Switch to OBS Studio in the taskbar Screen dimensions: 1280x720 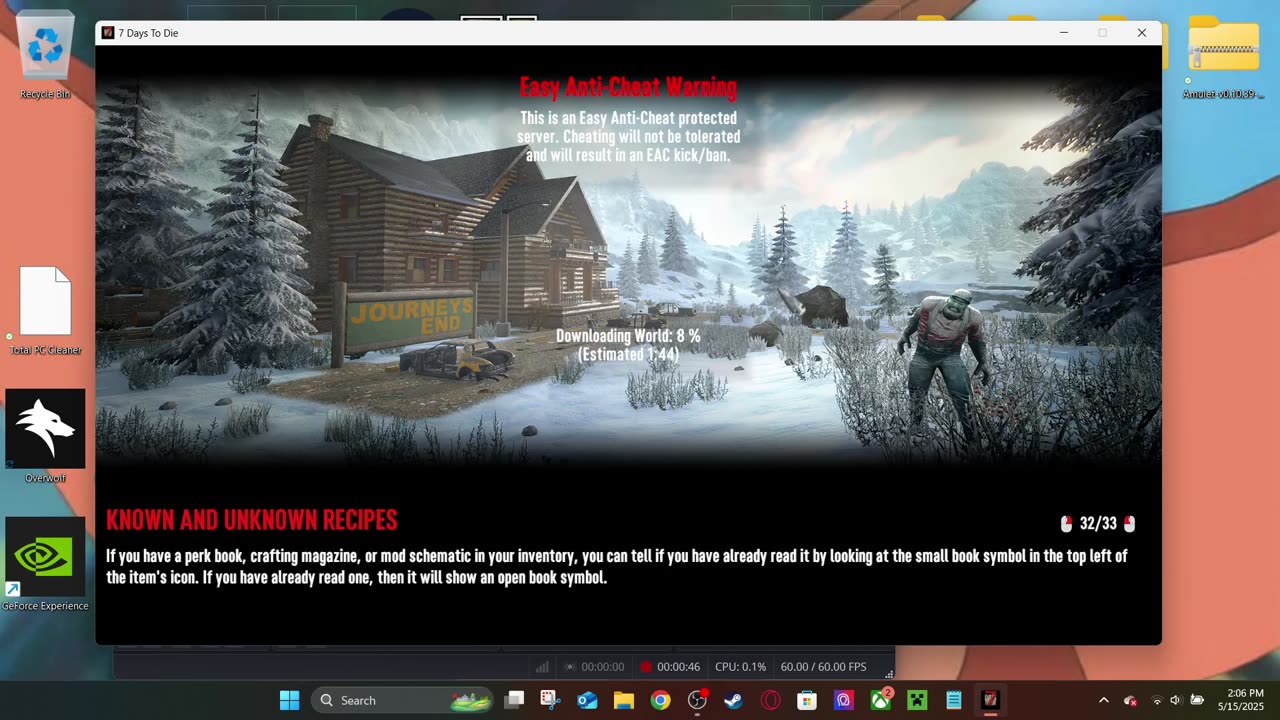[x=697, y=700]
